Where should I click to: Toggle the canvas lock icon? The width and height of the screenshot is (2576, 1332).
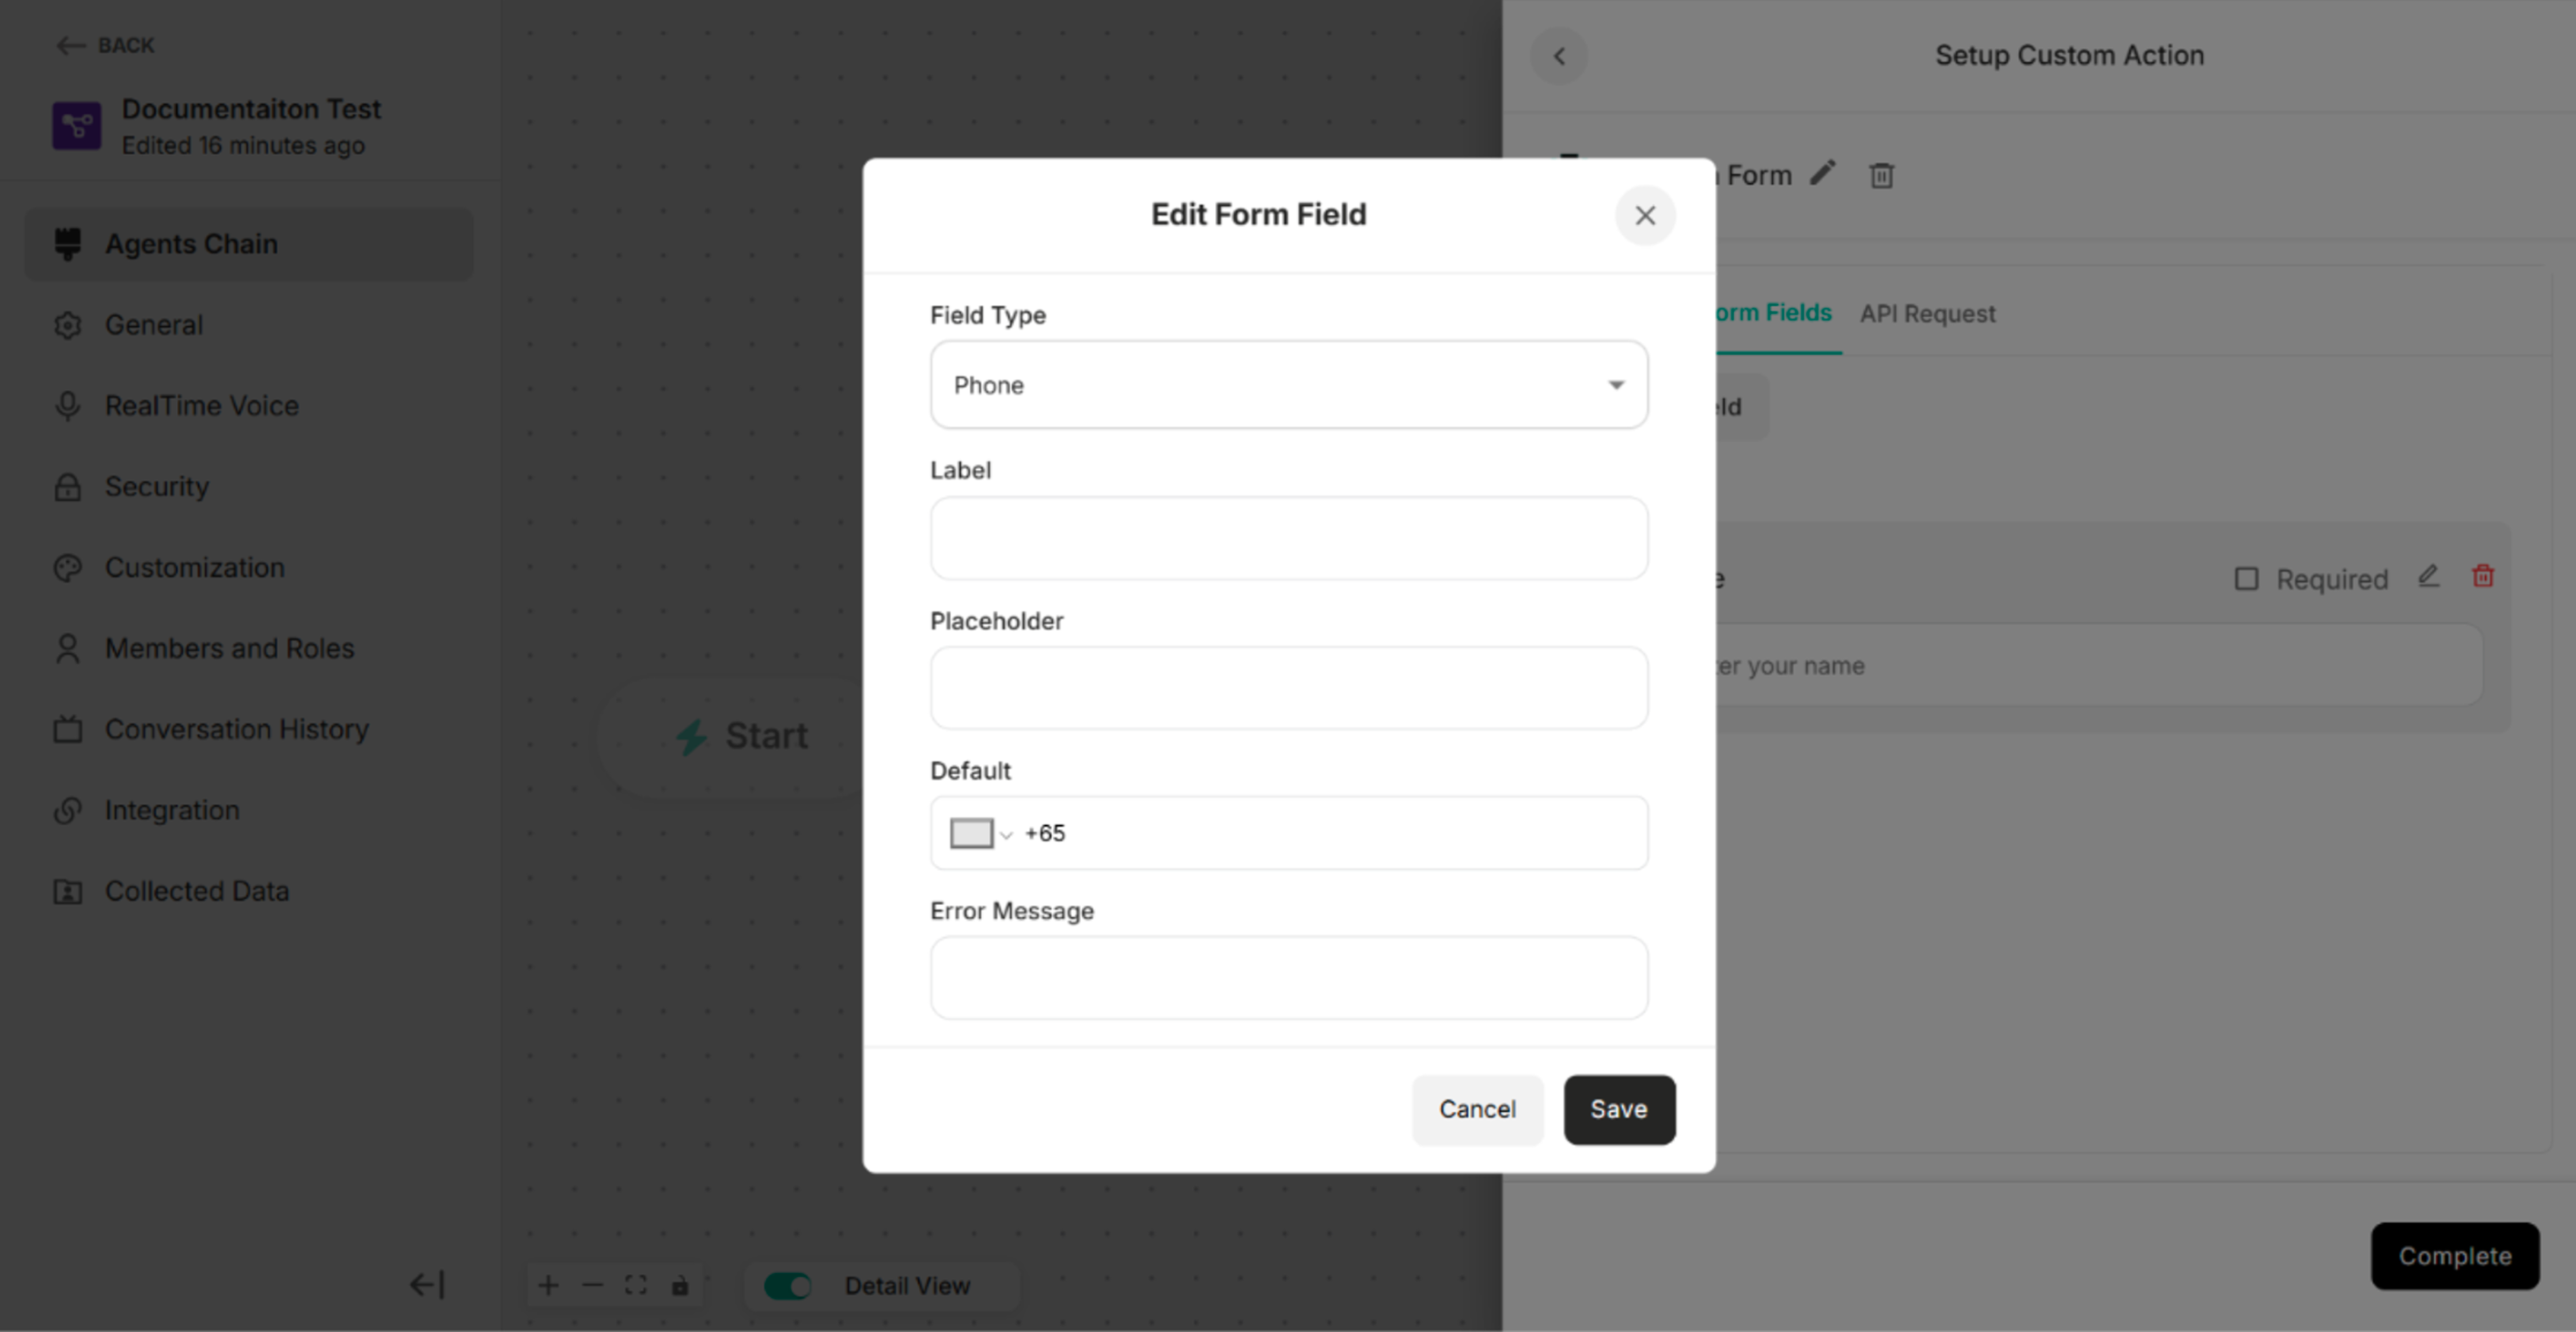(x=681, y=1286)
